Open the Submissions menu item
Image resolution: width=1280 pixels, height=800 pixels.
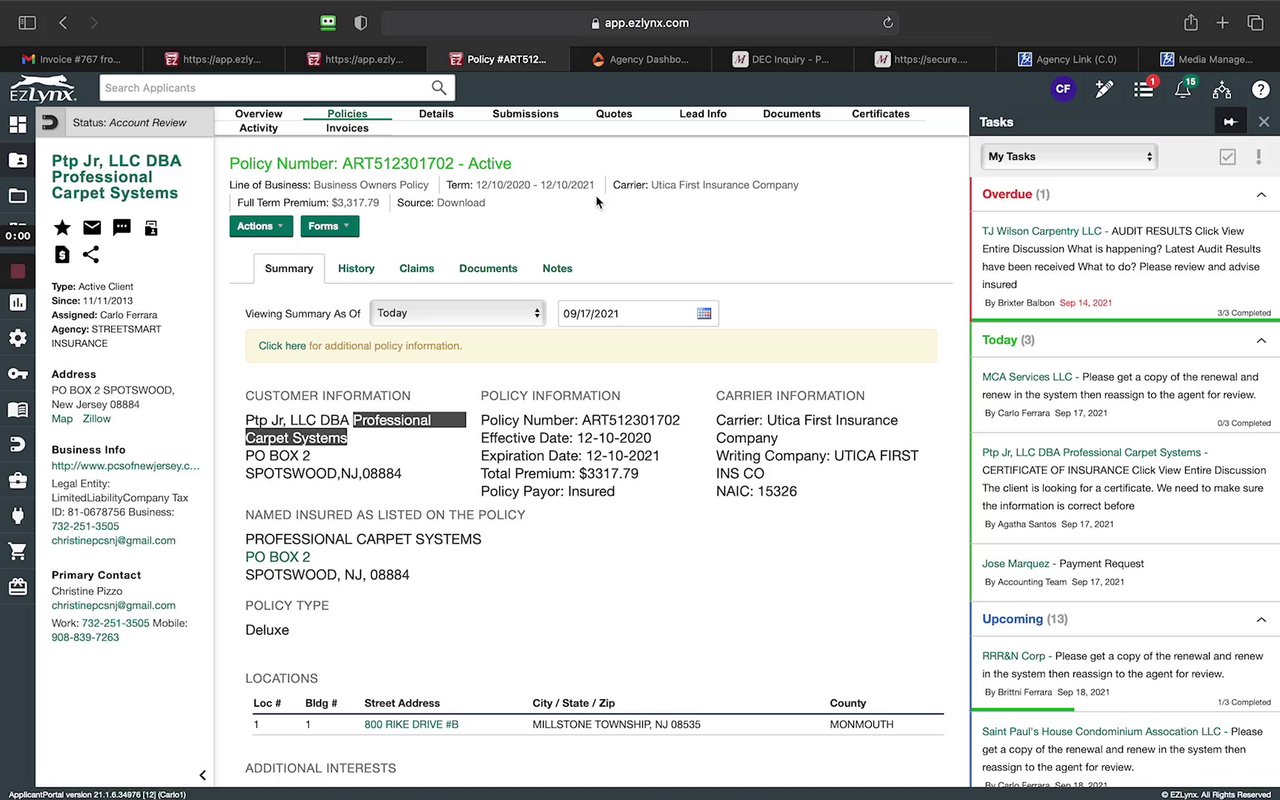coord(525,114)
